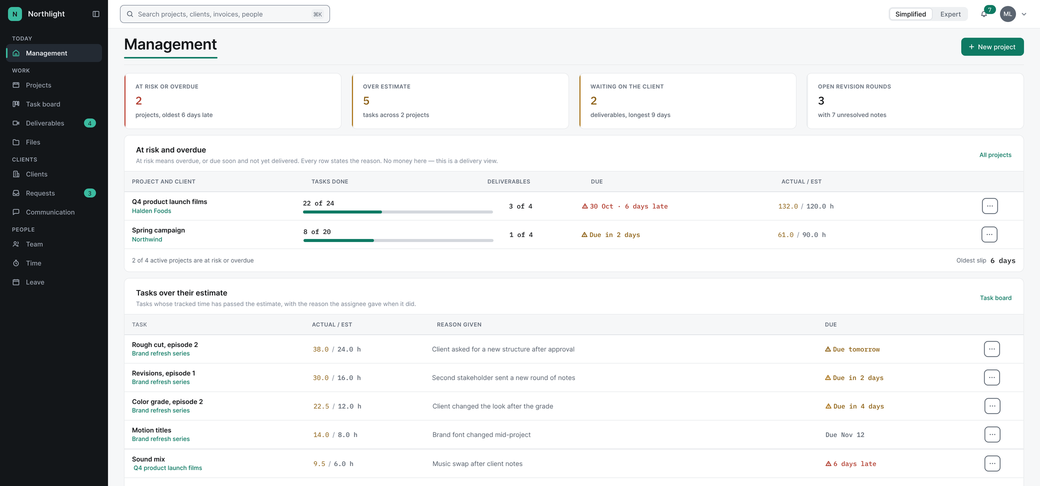Open more options for Color grade, episode 2

tap(992, 406)
